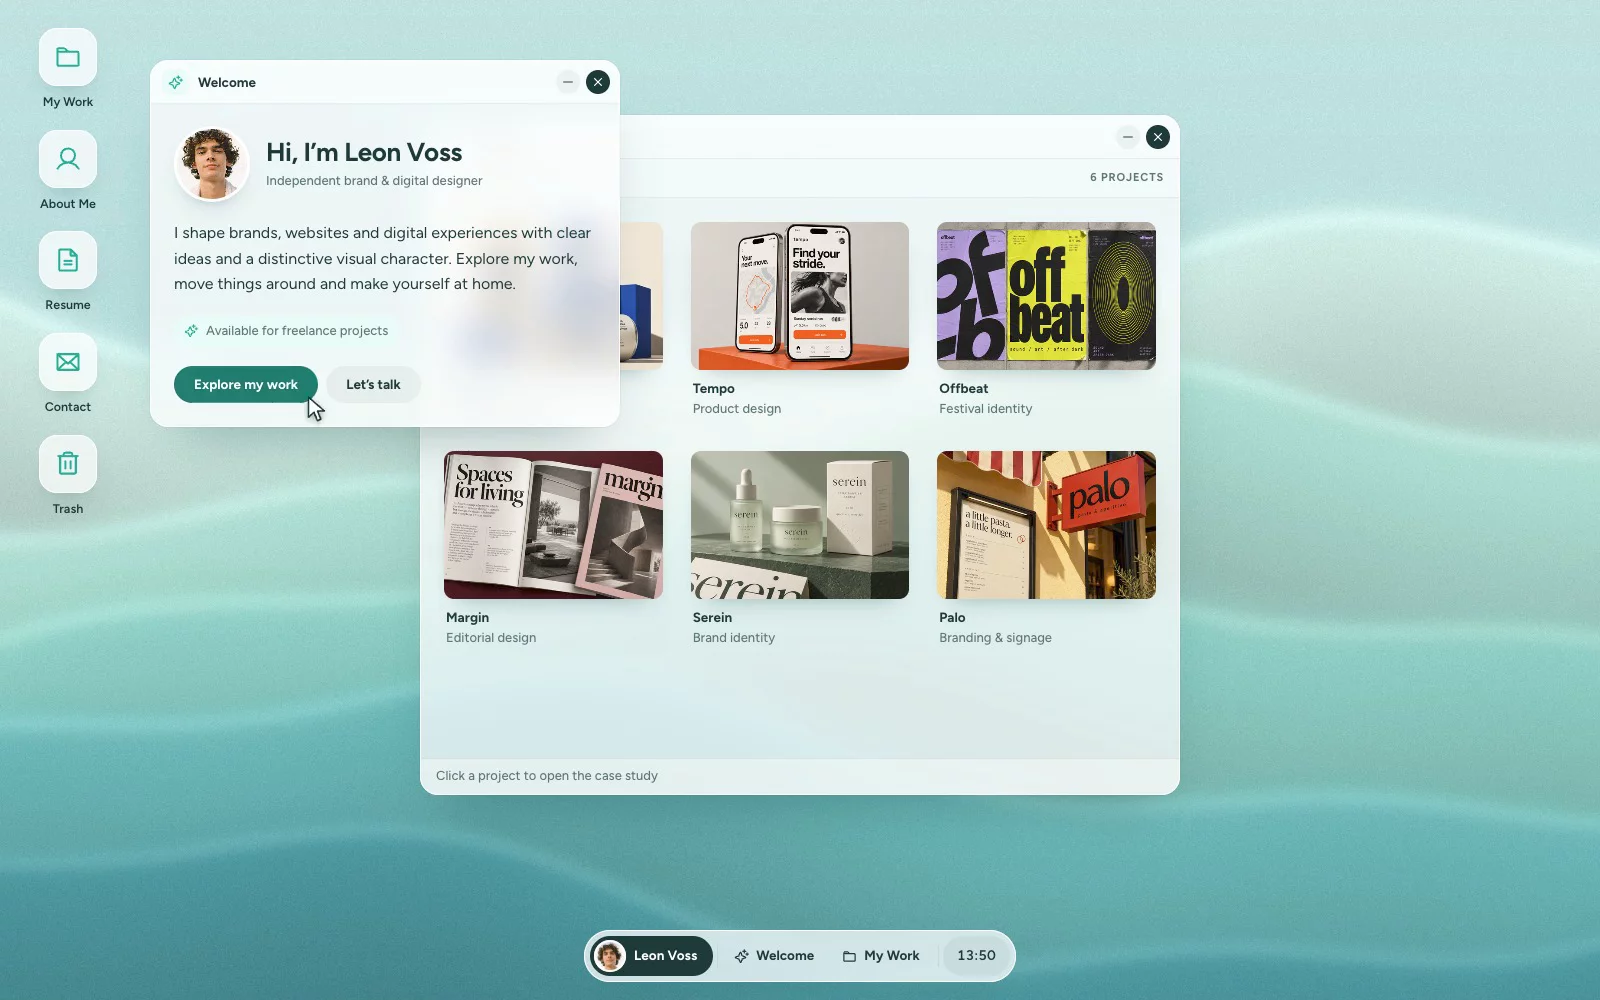Open the About Me desktop icon
The height and width of the screenshot is (1000, 1600).
68,159
